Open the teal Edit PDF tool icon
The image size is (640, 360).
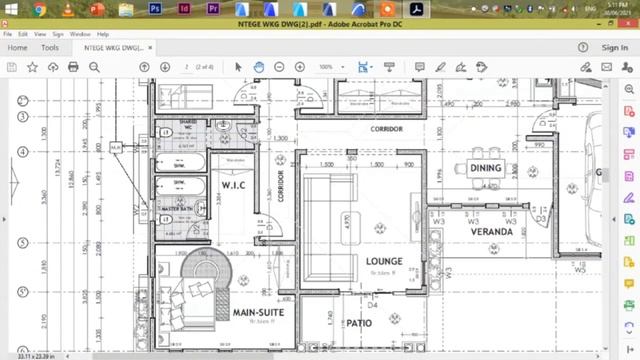coord(629,219)
